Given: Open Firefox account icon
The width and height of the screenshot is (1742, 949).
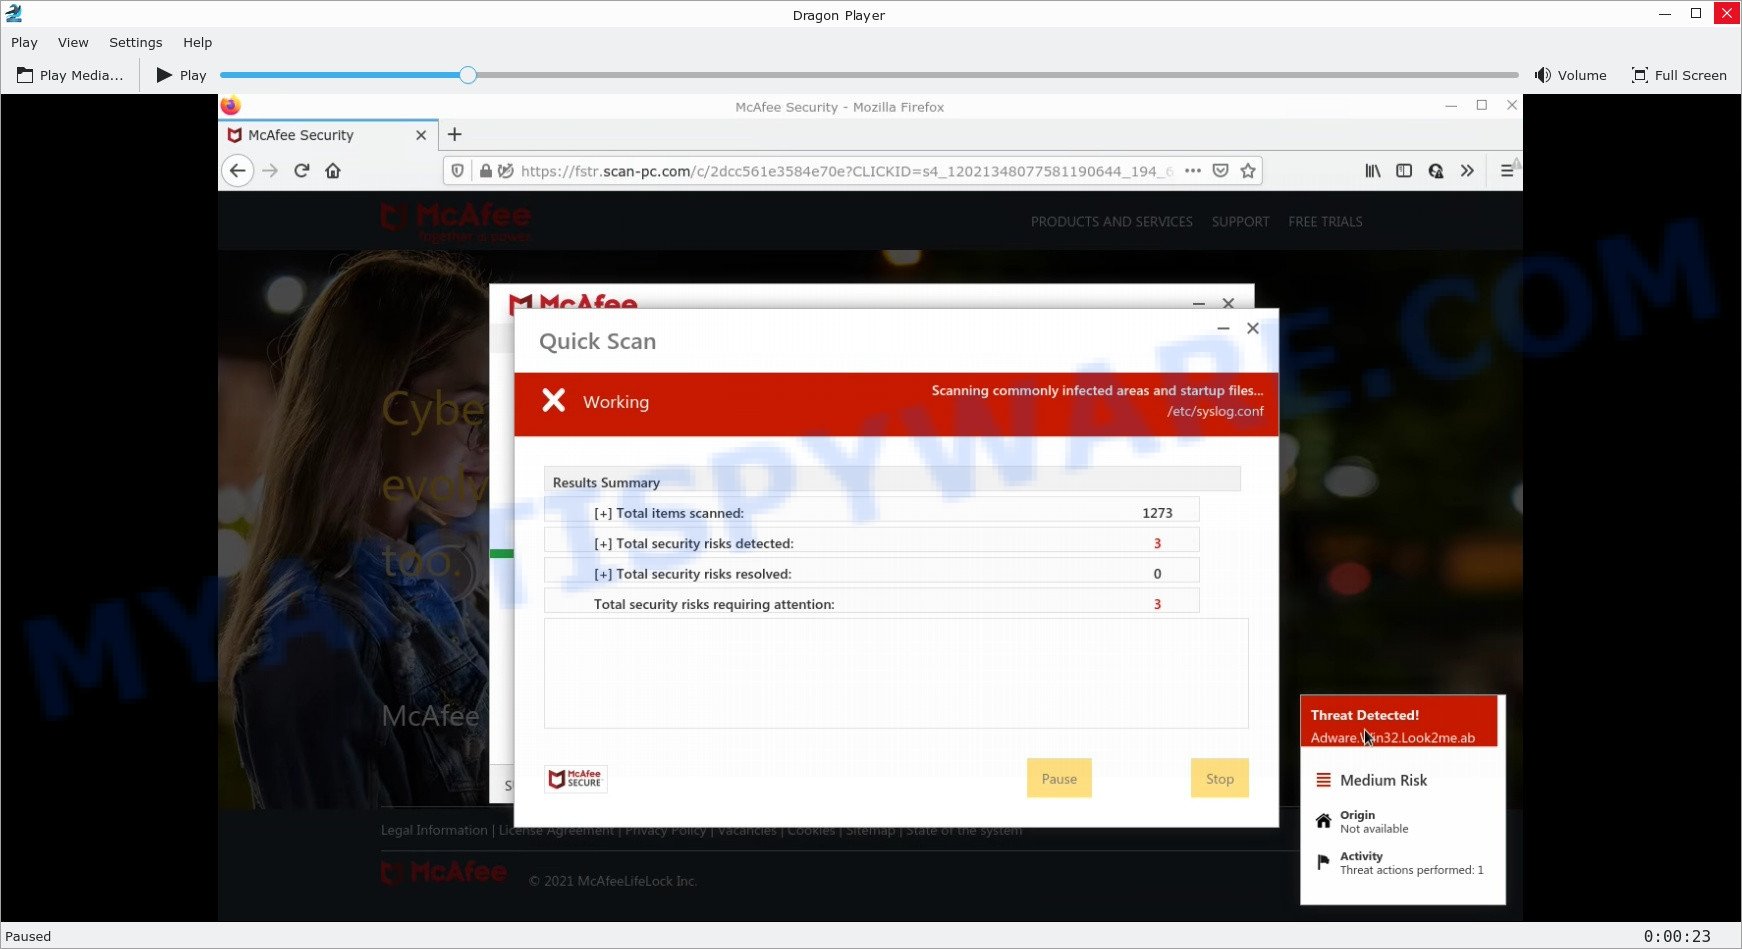Looking at the screenshot, I should tap(1436, 171).
